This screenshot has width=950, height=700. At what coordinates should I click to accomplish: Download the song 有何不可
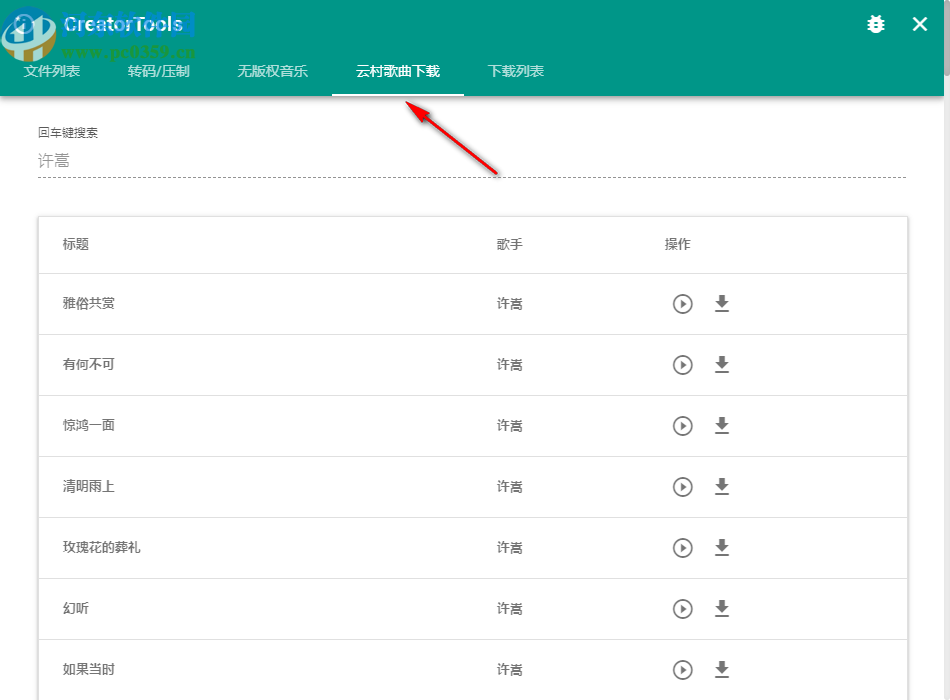coord(722,365)
